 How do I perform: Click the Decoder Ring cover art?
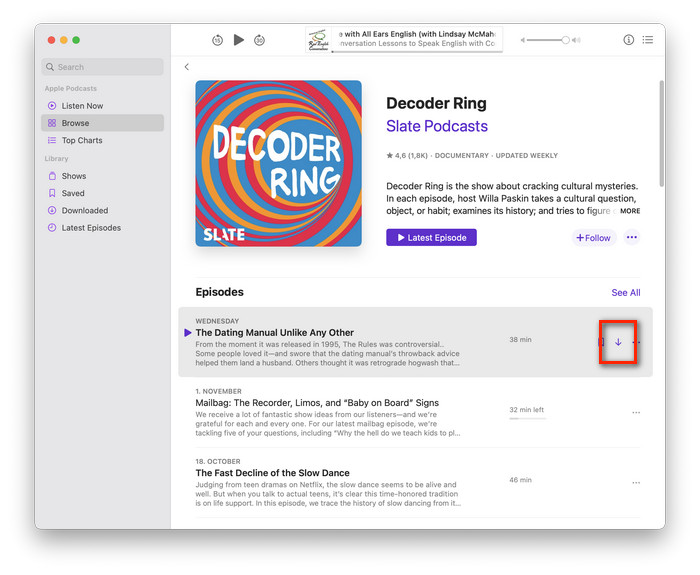pos(279,163)
